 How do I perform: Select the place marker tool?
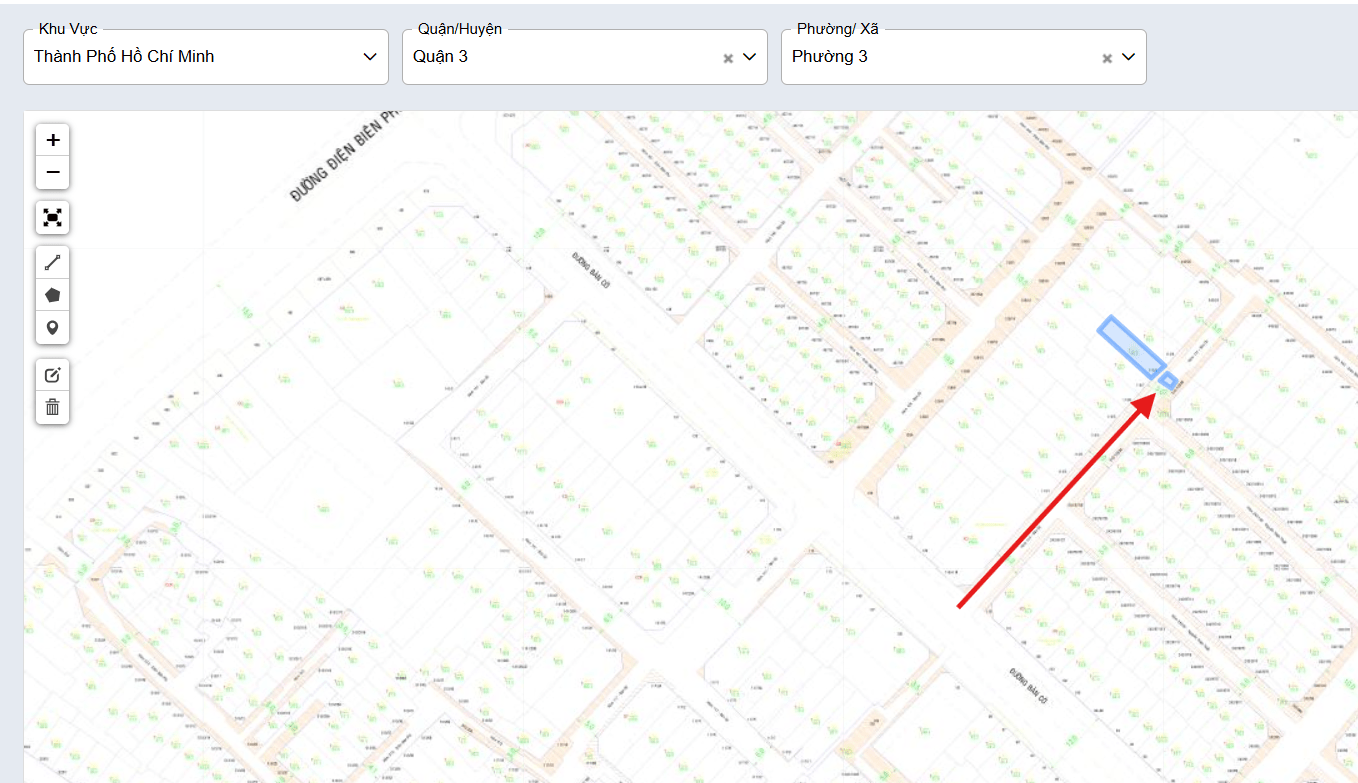(x=53, y=327)
